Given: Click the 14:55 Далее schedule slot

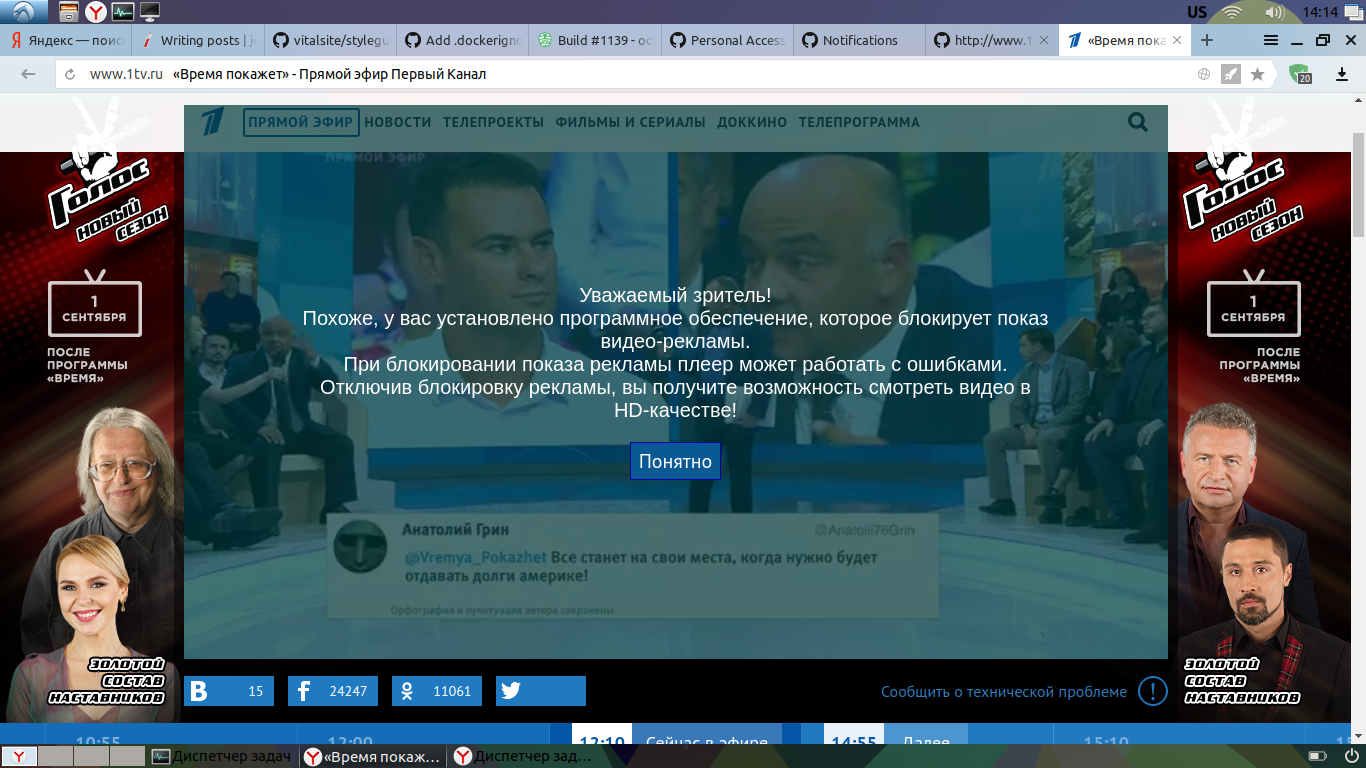Looking at the screenshot, I should tap(896, 735).
